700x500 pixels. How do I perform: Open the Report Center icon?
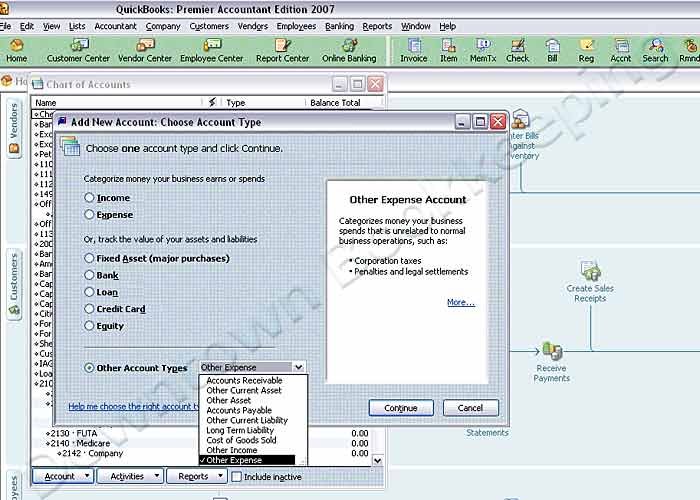pos(282,50)
